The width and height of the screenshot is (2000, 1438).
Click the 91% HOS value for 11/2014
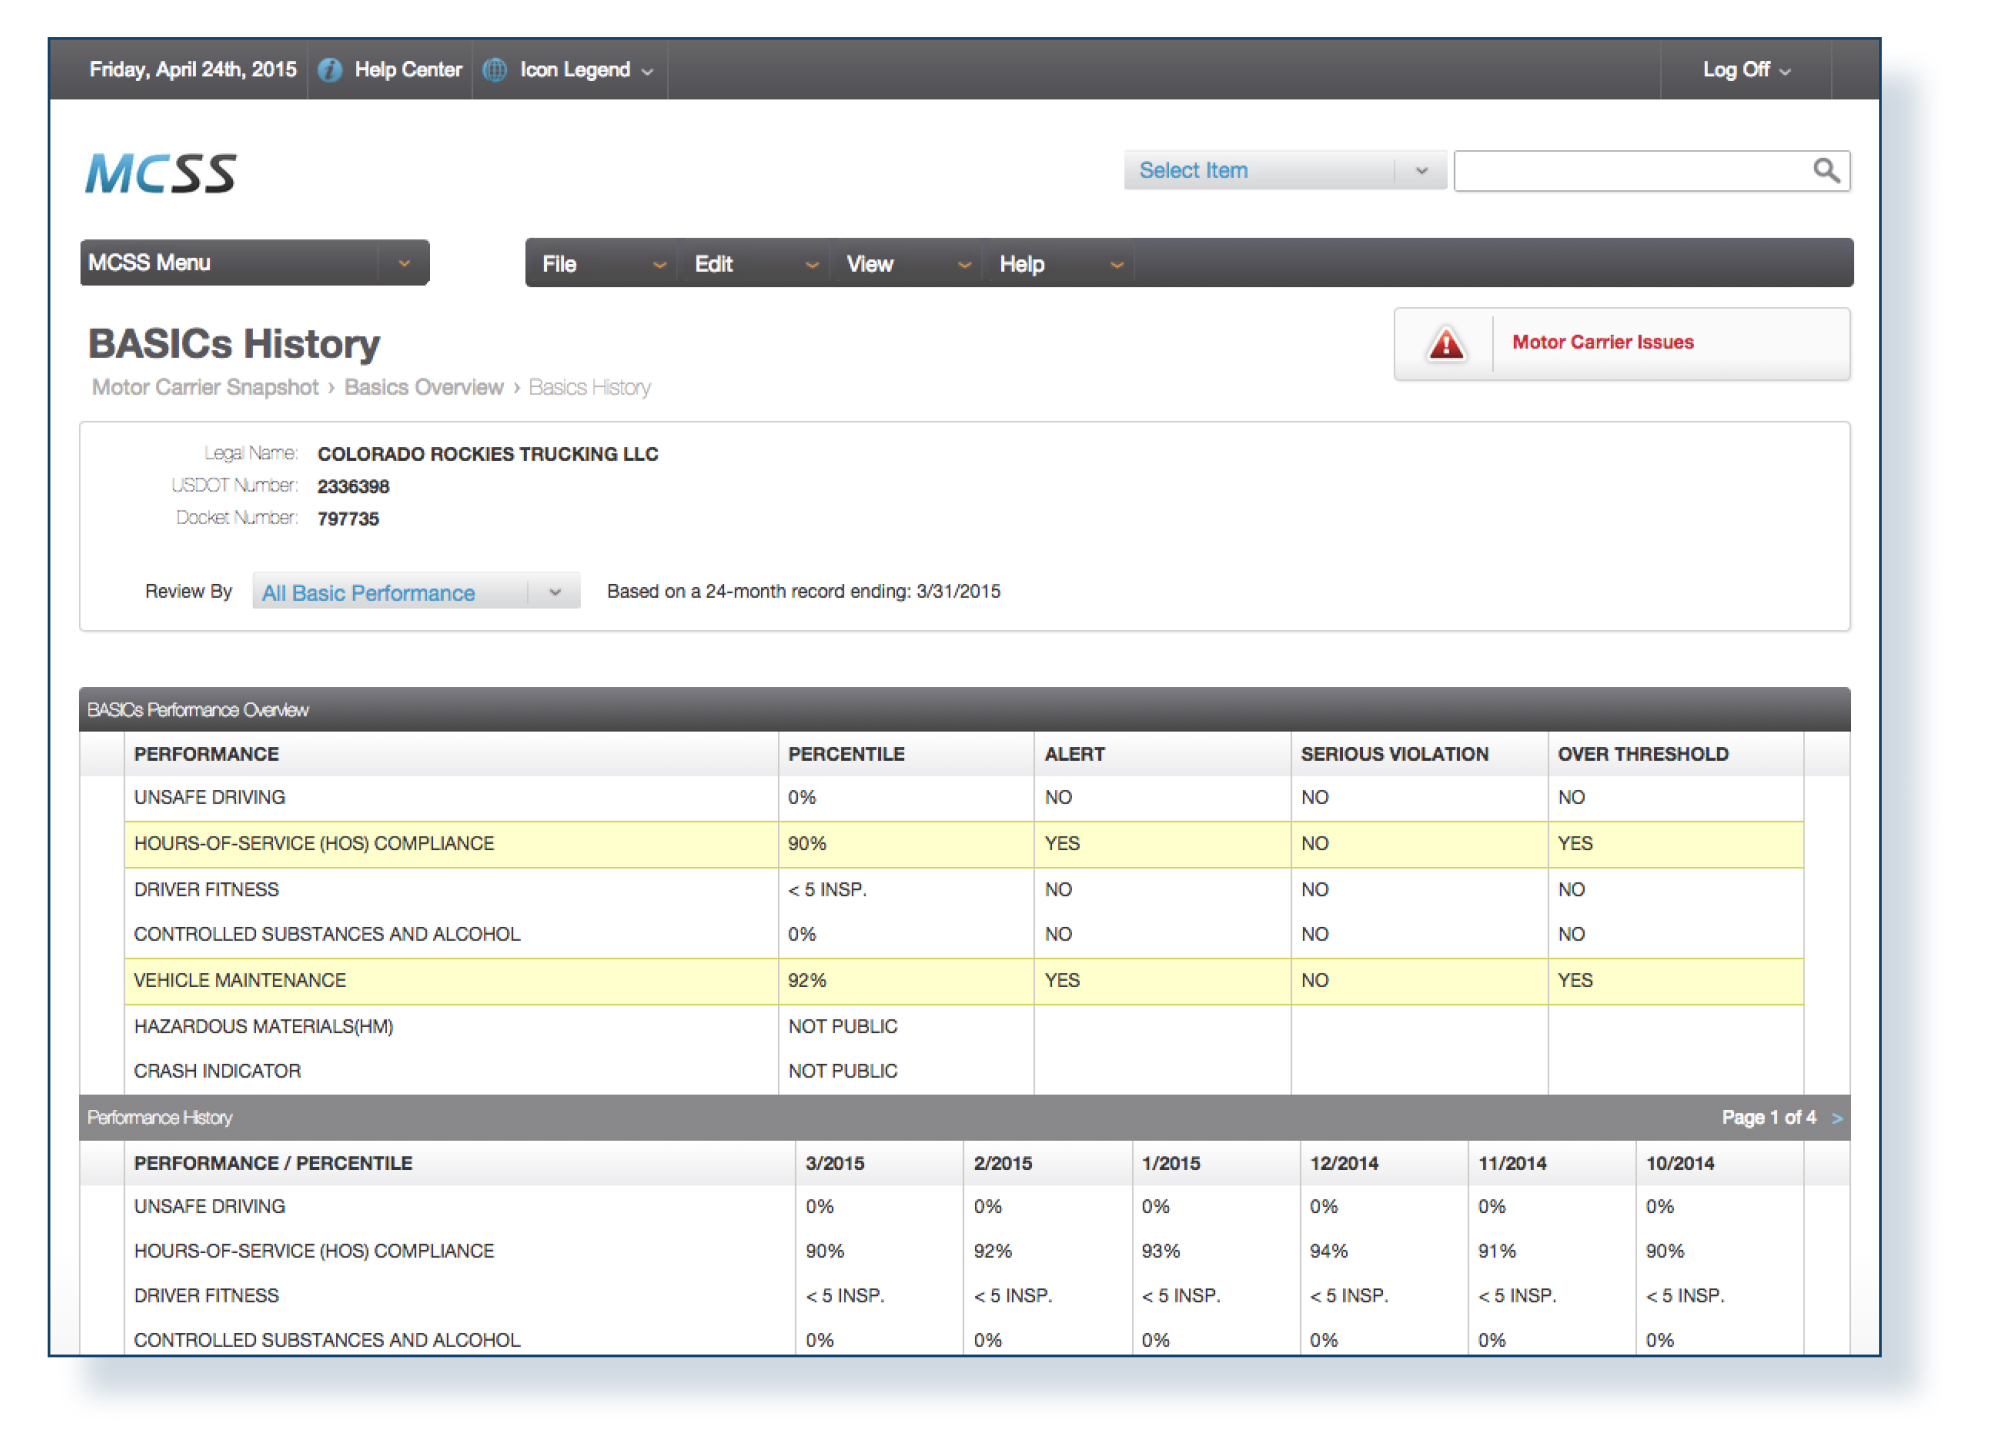click(x=1497, y=1252)
